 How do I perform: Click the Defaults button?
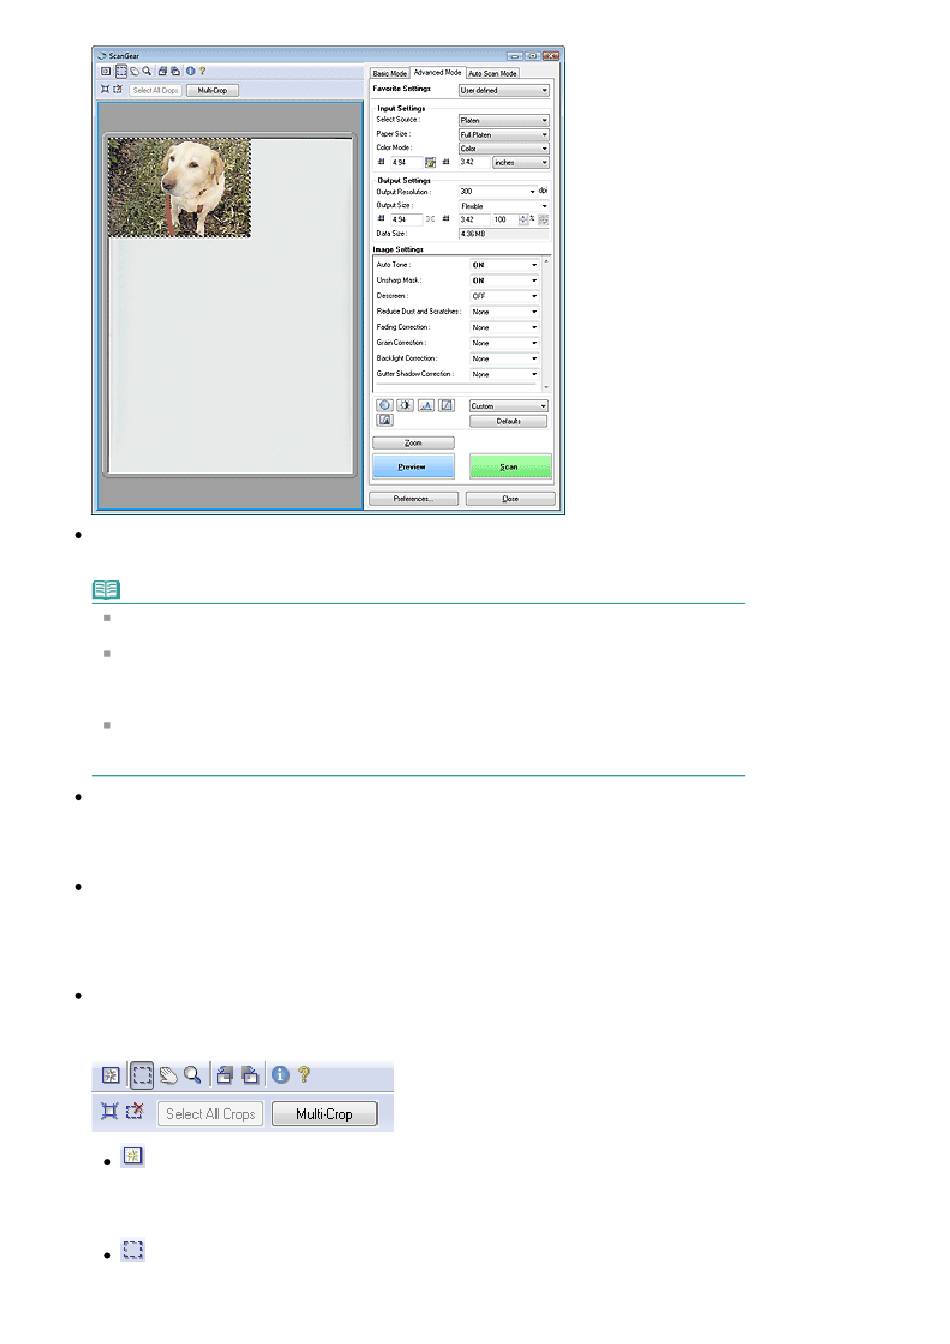click(508, 421)
